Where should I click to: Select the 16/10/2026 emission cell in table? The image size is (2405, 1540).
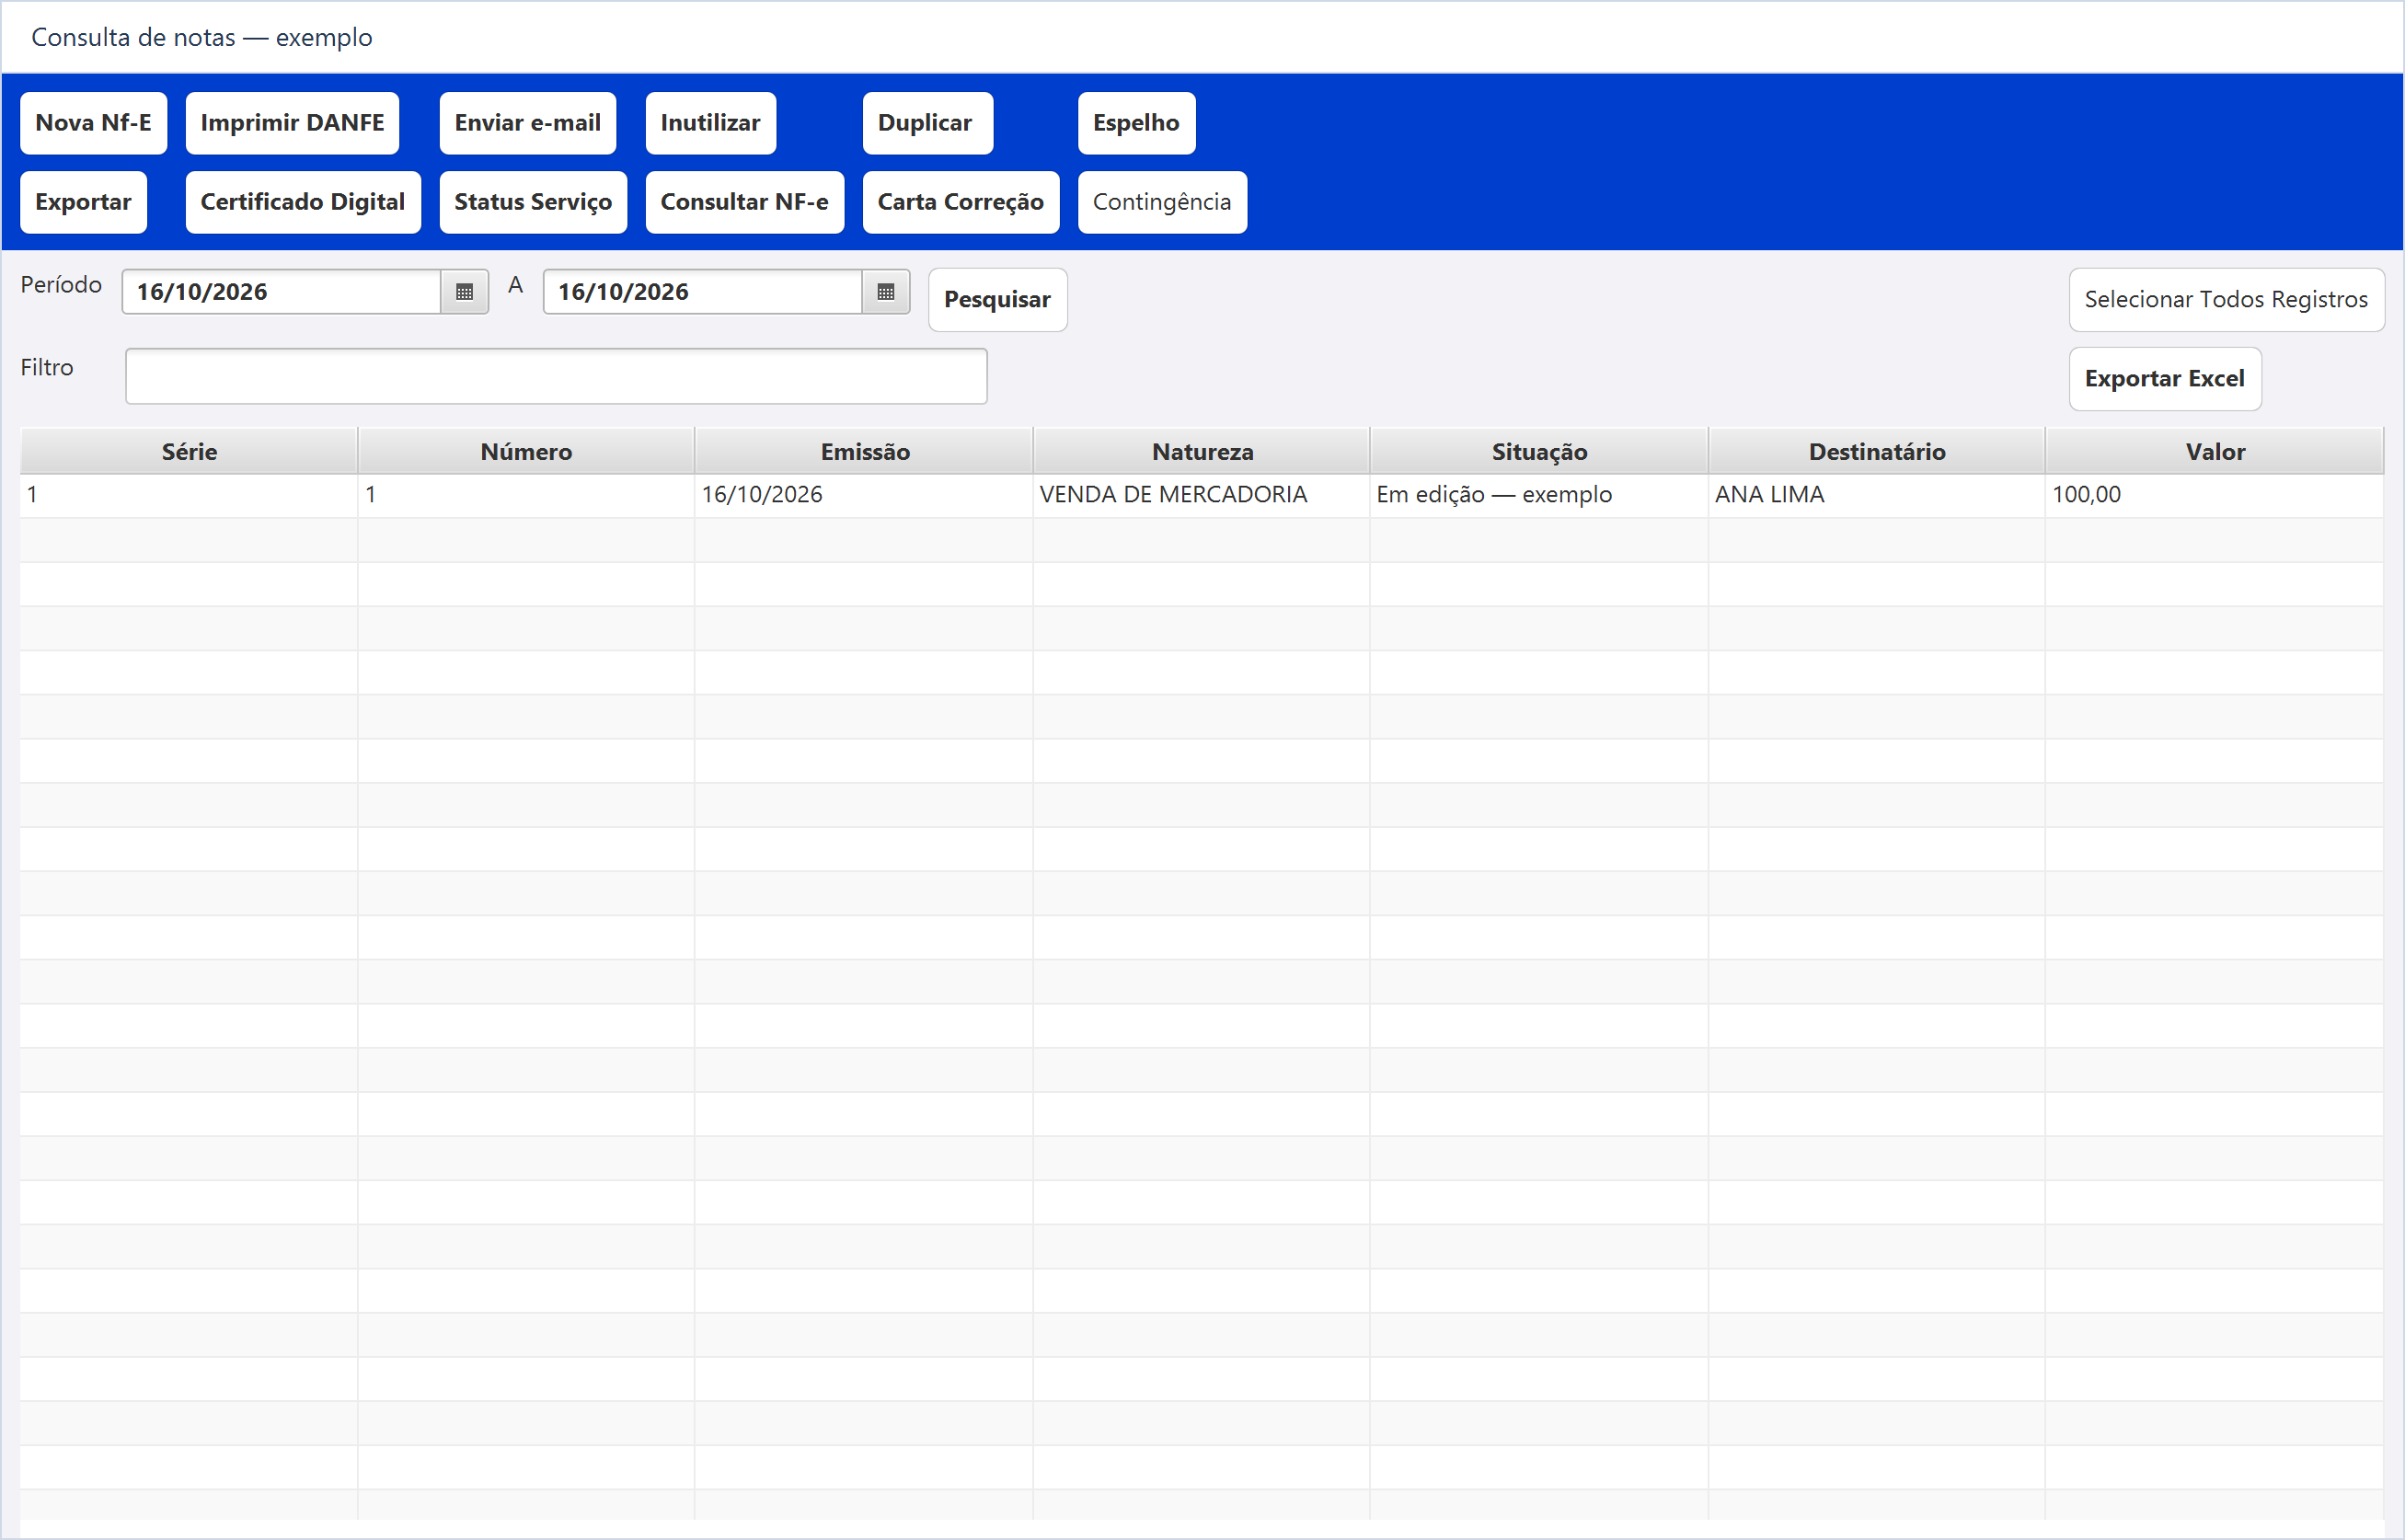864,495
